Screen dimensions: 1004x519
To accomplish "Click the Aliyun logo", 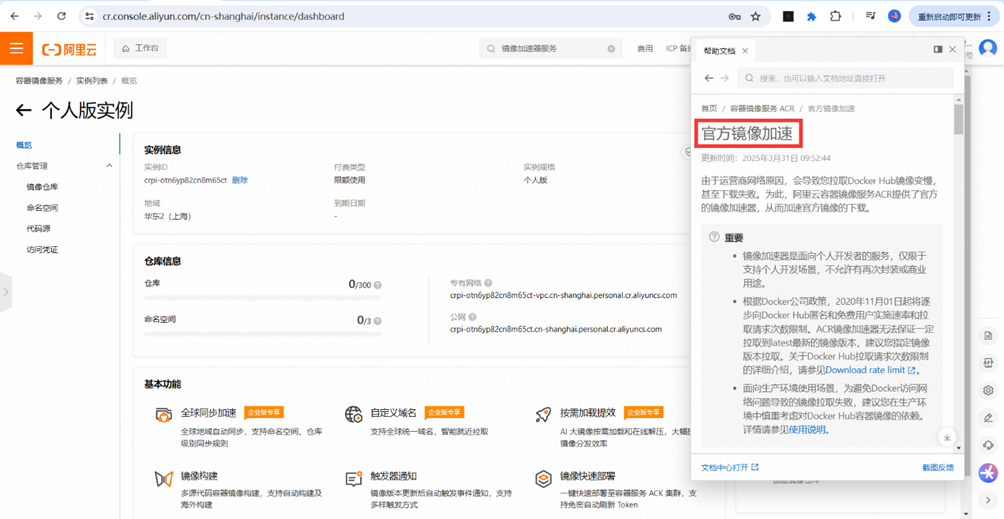I will [x=69, y=49].
